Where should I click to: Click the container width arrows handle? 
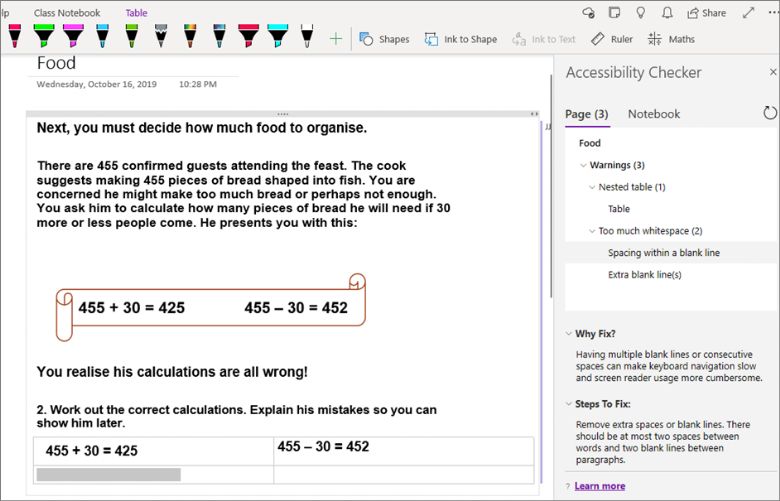534,114
